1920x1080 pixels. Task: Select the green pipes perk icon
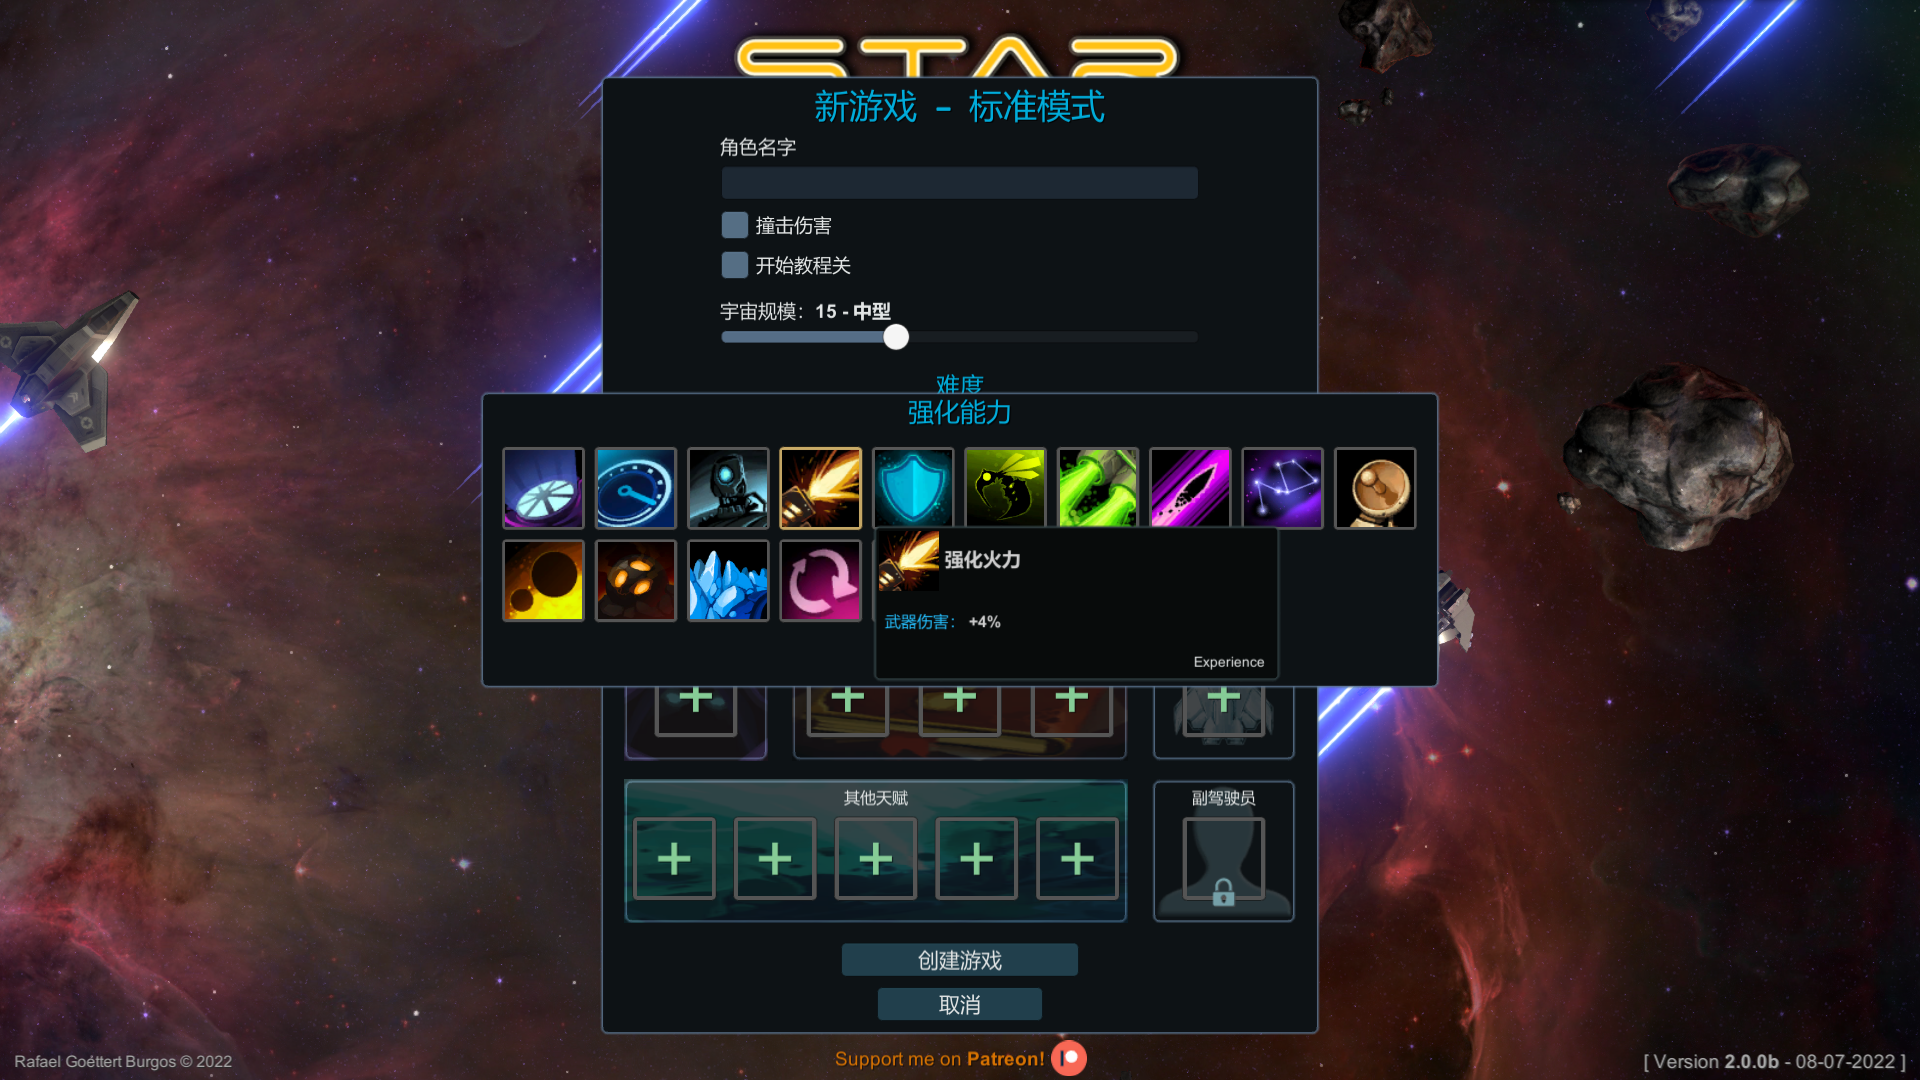pos(1098,488)
